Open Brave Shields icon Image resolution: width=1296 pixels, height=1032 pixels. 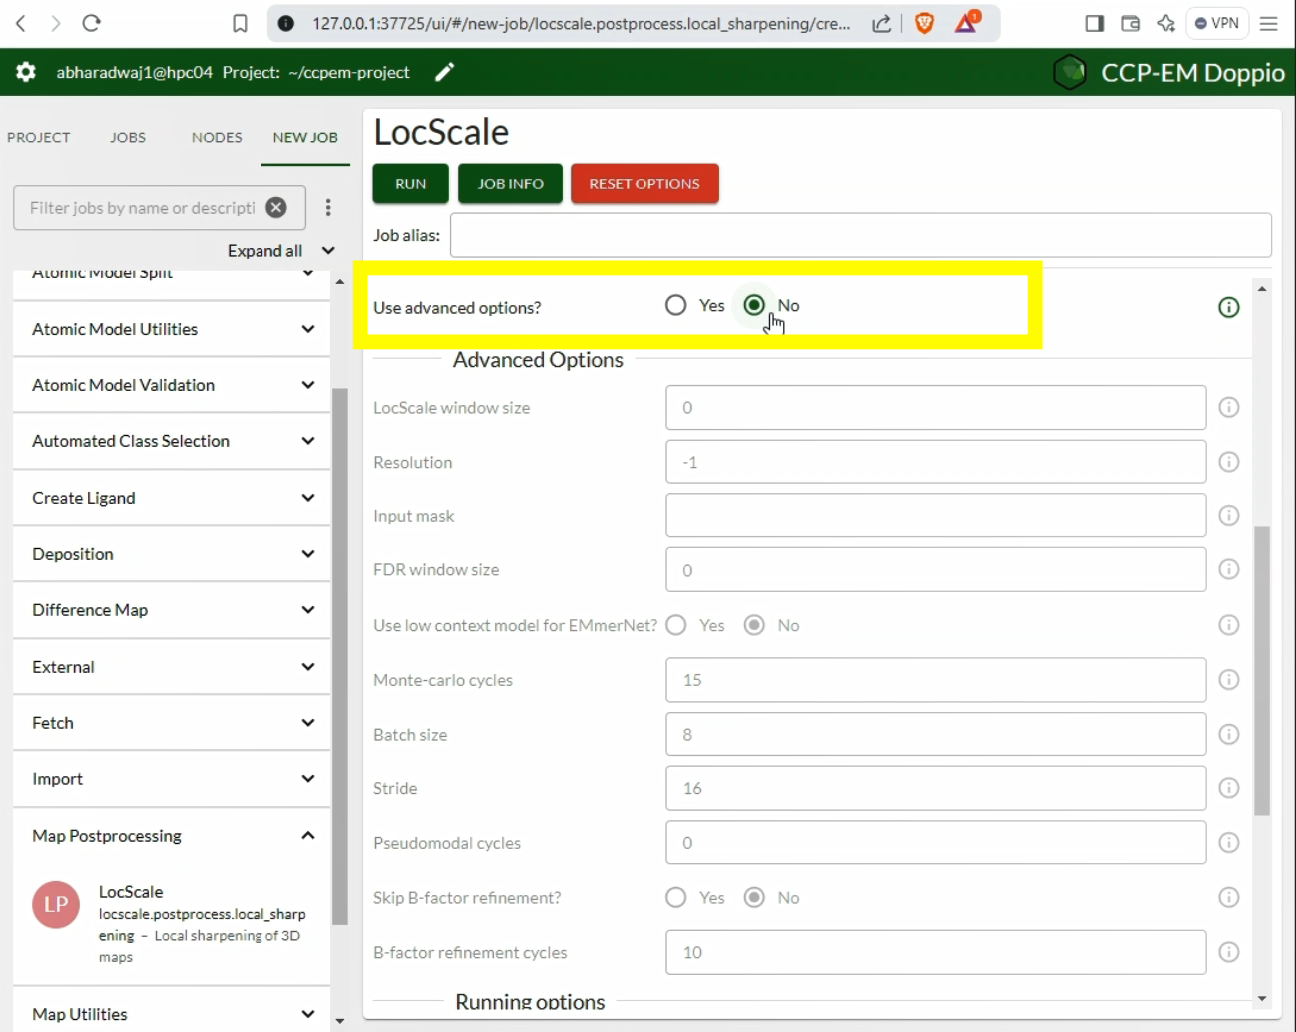(924, 23)
